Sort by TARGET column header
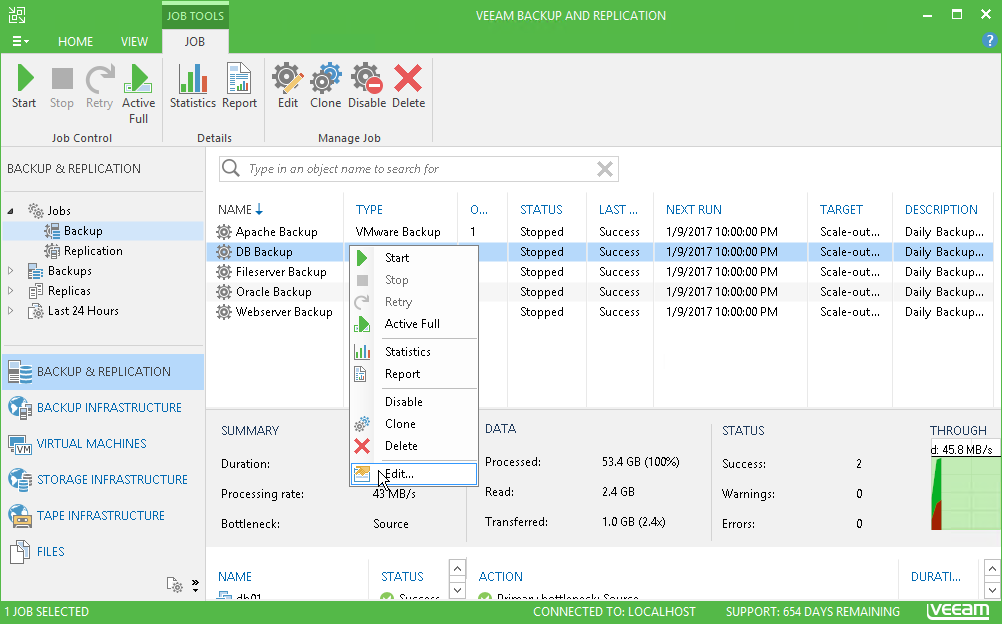Viewport: 1002px width, 624px height. point(841,210)
